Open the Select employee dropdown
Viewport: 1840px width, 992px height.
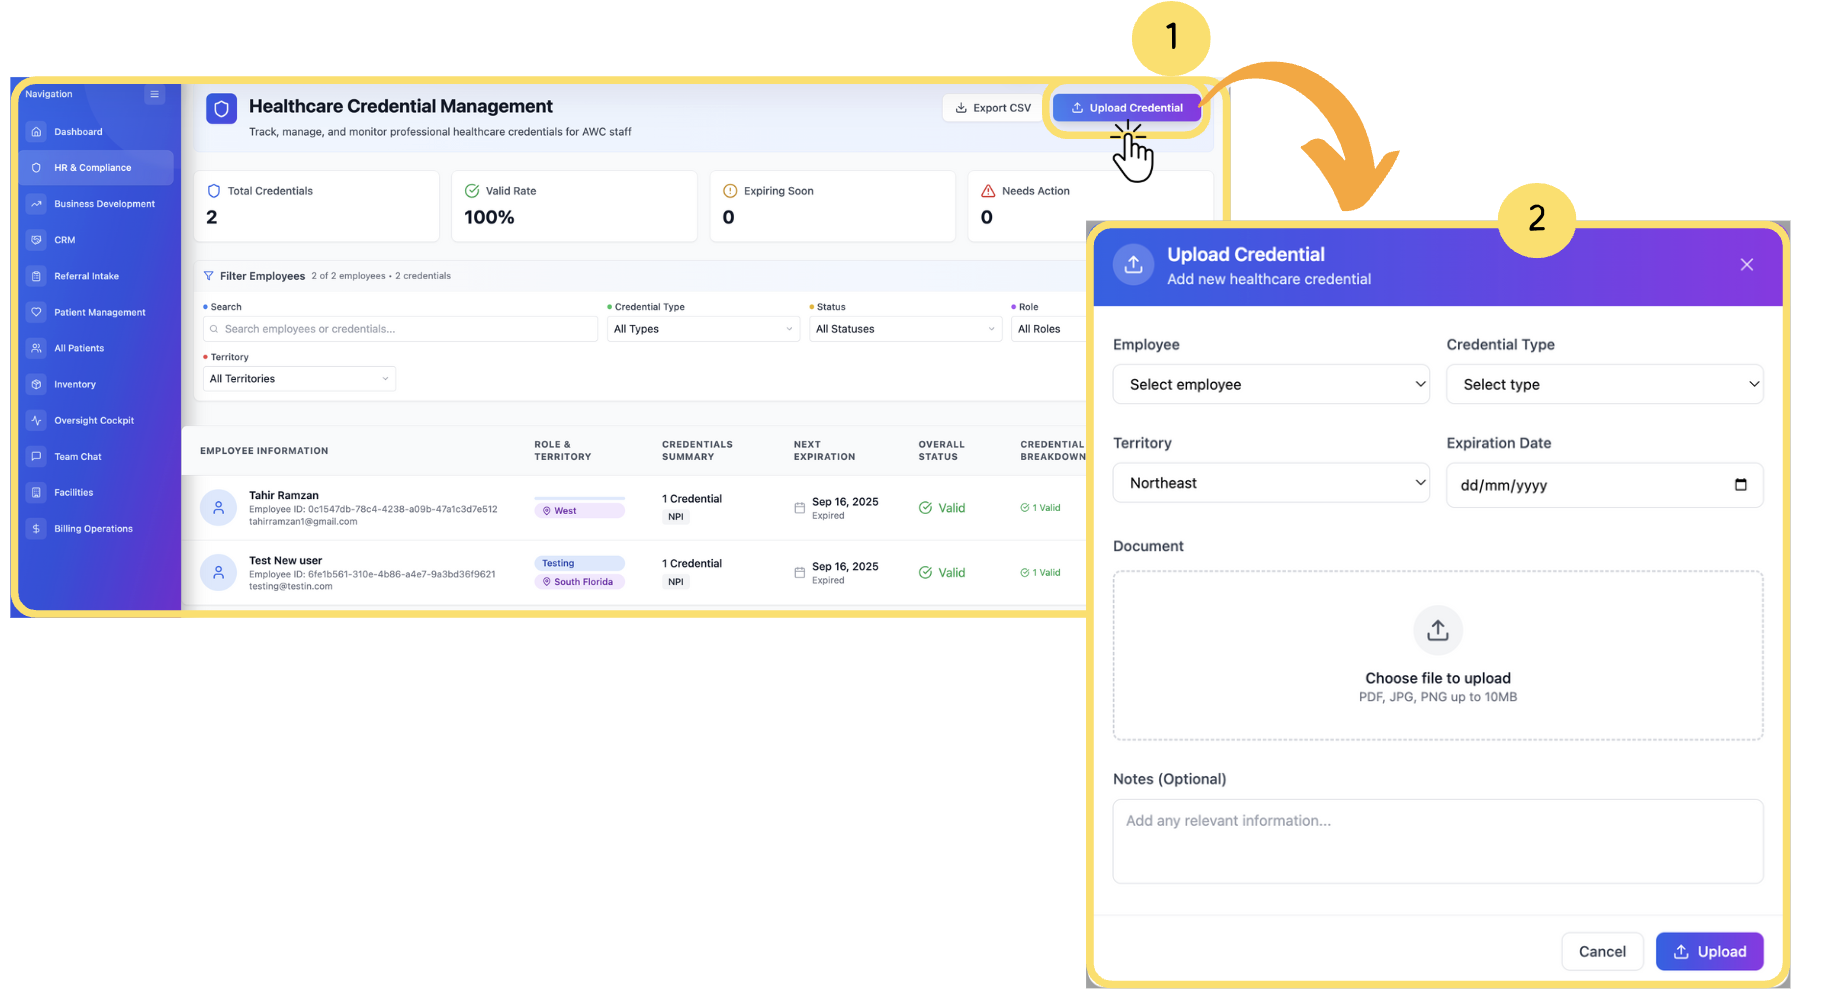[1270, 384]
